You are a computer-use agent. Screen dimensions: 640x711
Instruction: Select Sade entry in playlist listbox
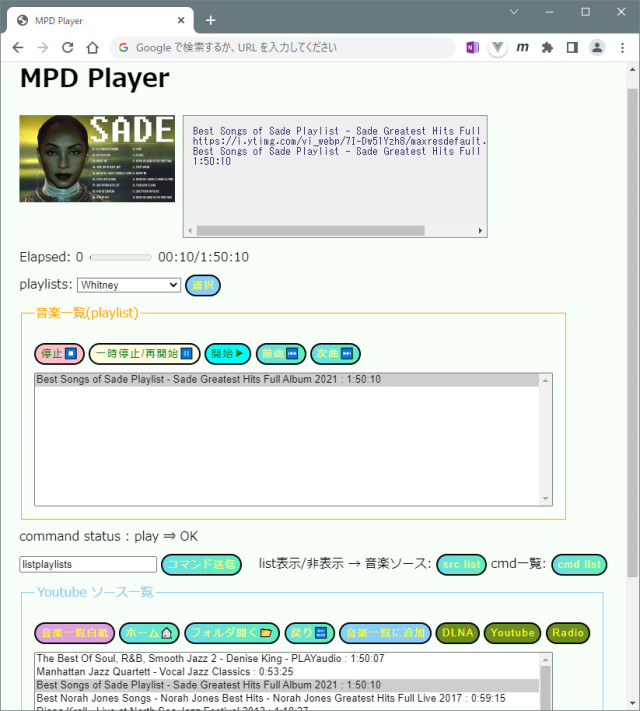tap(287, 380)
